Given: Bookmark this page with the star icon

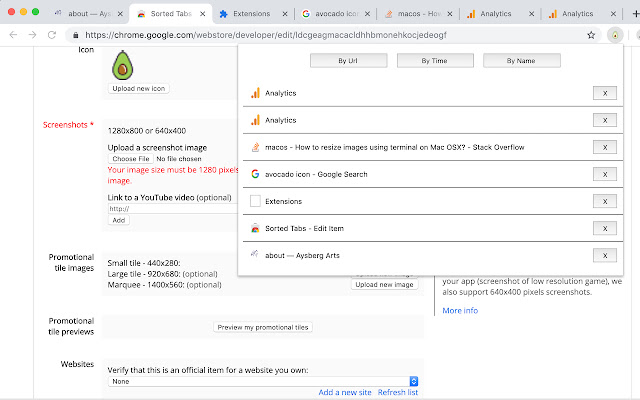Looking at the screenshot, I should (591, 35).
